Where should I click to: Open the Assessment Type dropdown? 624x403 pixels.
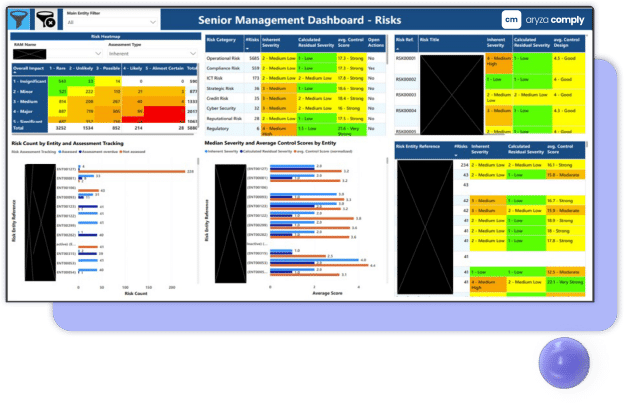tap(152, 53)
